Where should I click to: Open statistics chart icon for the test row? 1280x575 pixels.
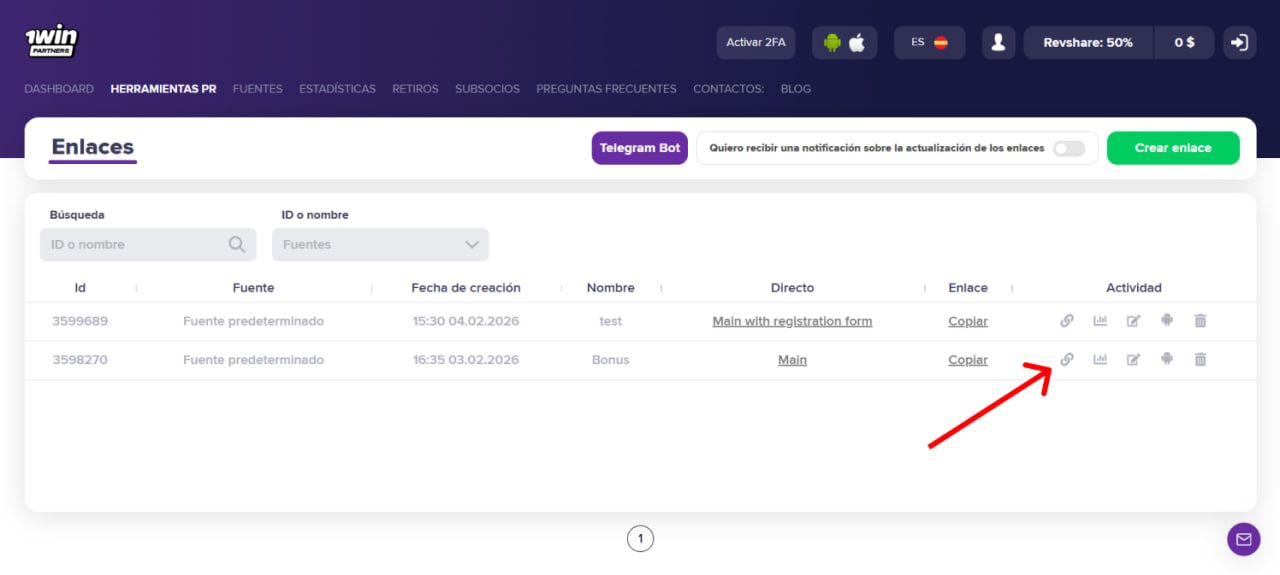(1100, 321)
